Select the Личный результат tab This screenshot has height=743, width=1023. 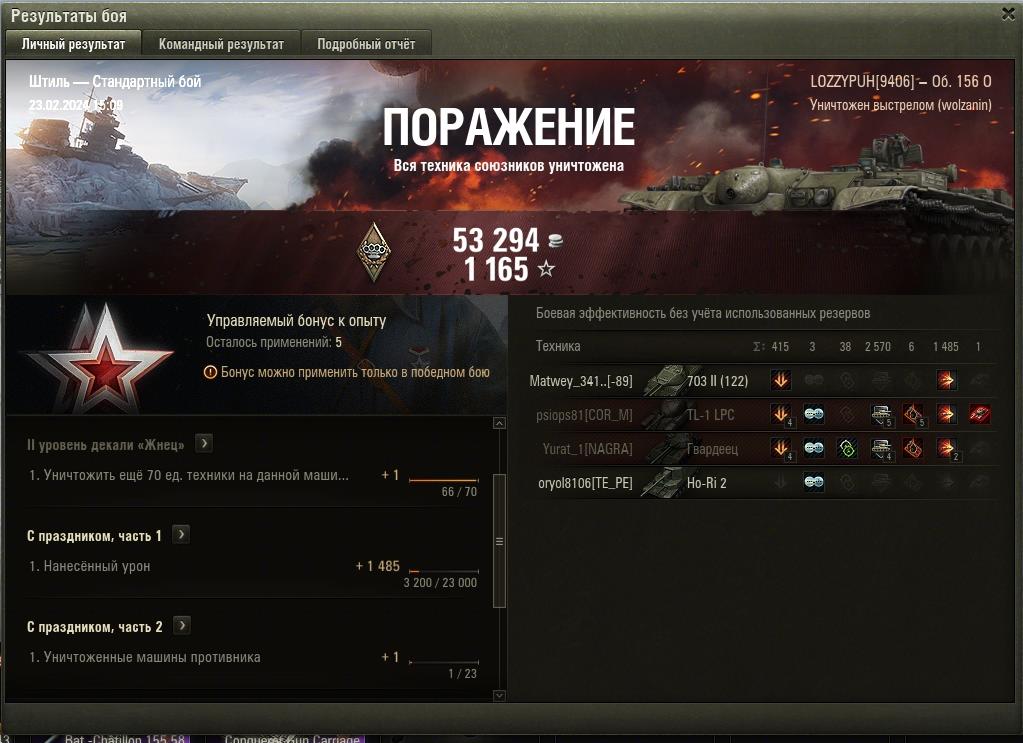pos(73,44)
